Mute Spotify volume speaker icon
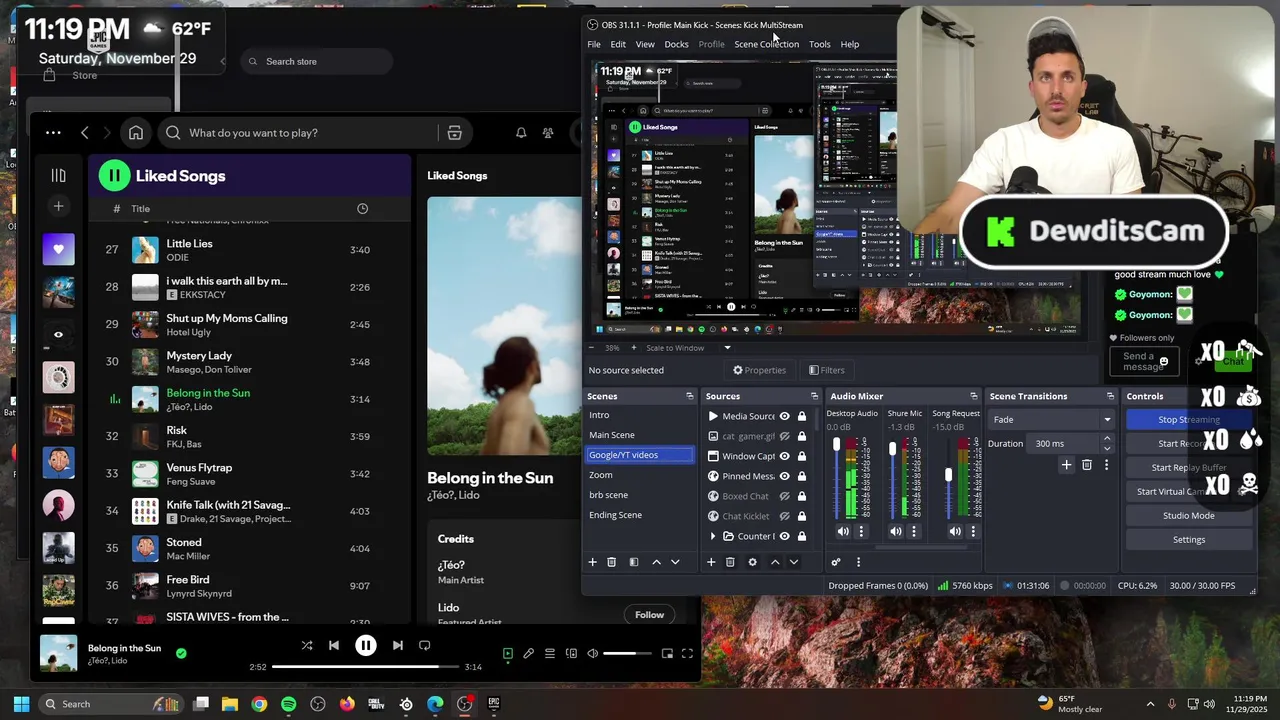 [x=592, y=653]
